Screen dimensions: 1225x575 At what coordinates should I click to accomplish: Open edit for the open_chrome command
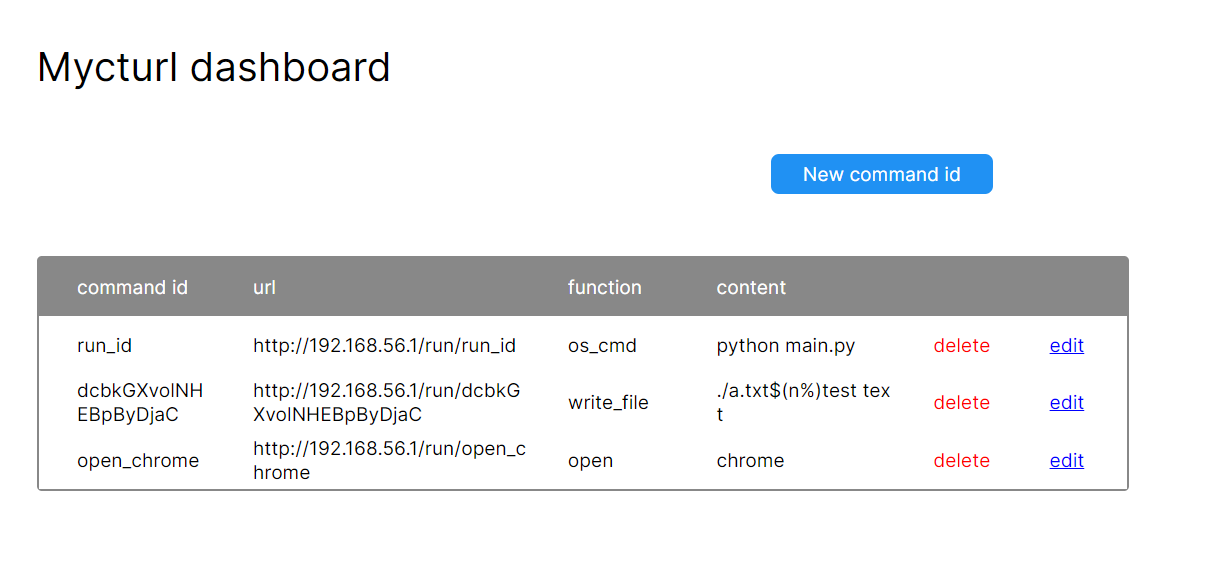[x=1066, y=461]
